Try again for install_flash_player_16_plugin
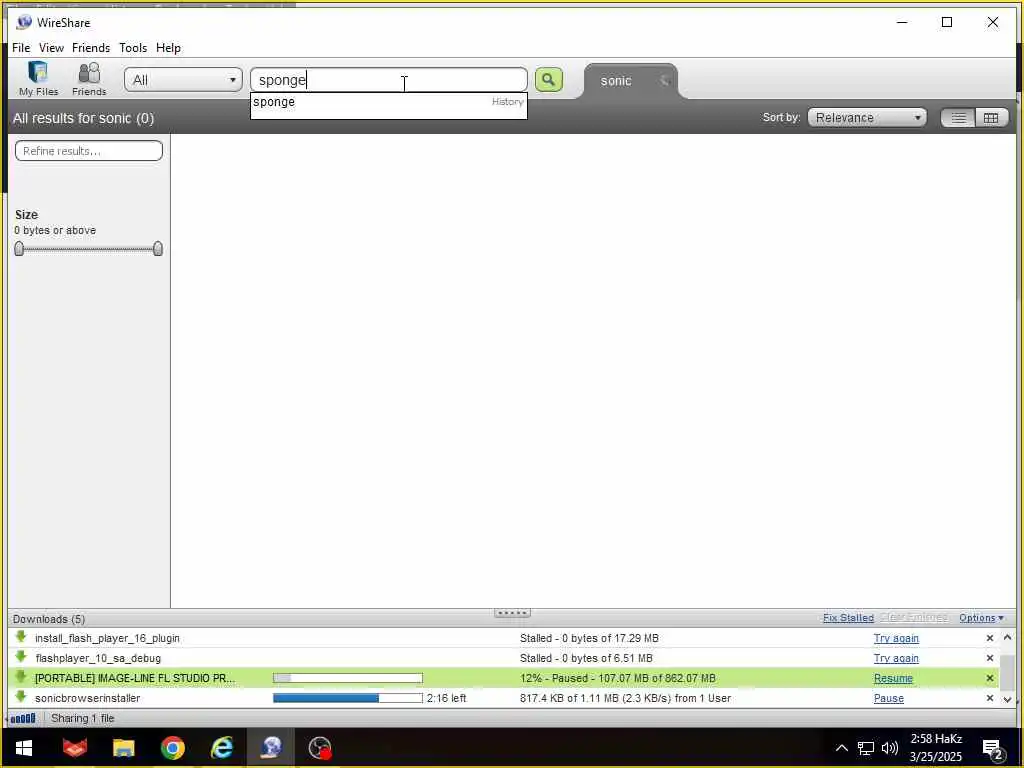This screenshot has width=1024, height=768. pyautogui.click(x=896, y=638)
